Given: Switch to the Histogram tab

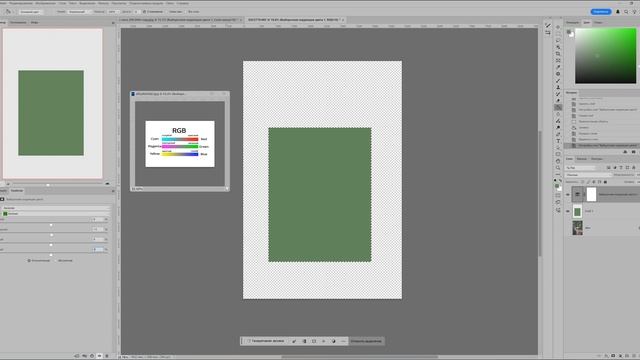Looking at the screenshot, I should tap(18, 22).
